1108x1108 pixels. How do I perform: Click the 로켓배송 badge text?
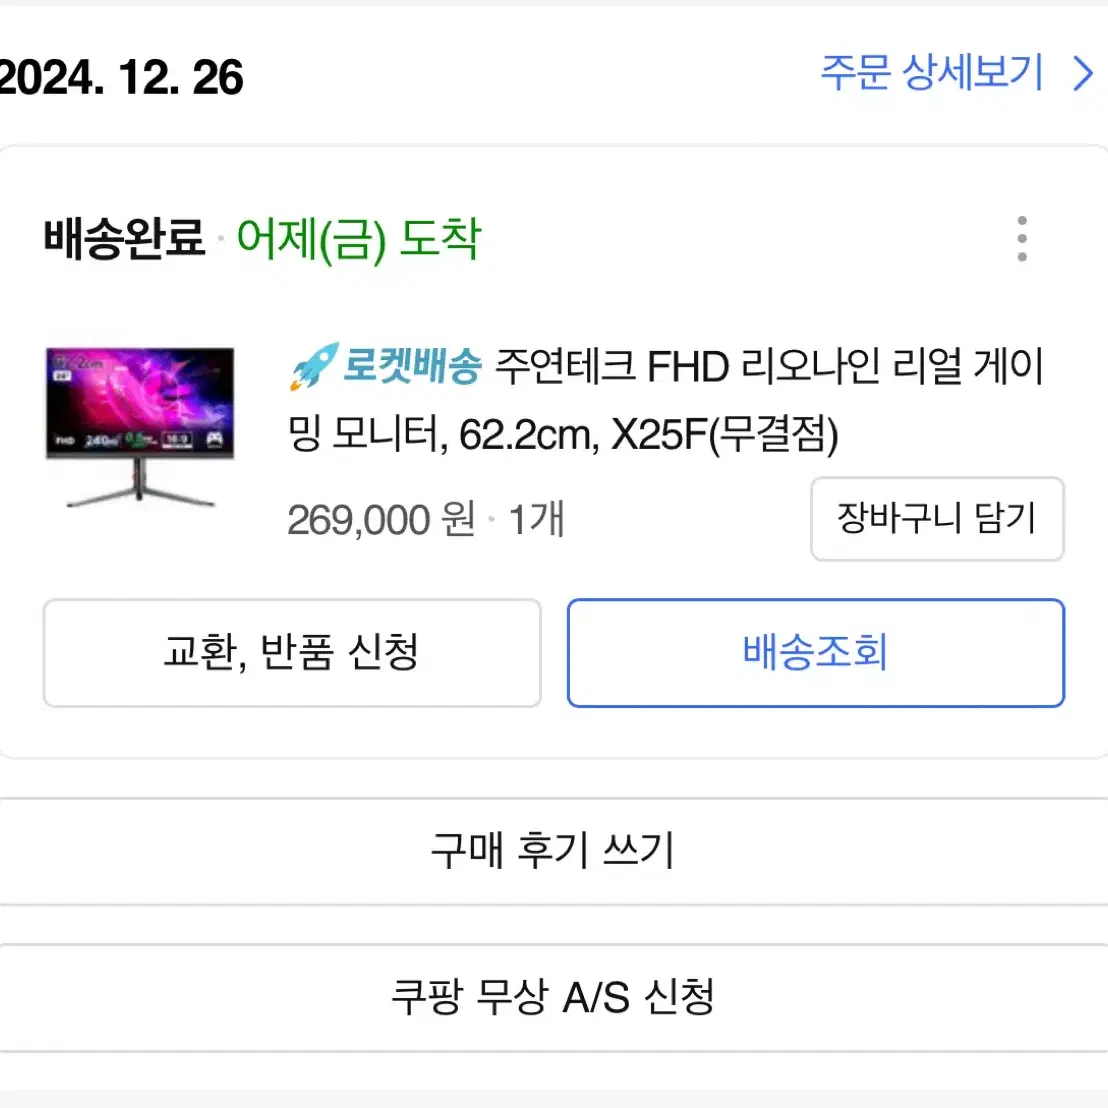(x=412, y=367)
